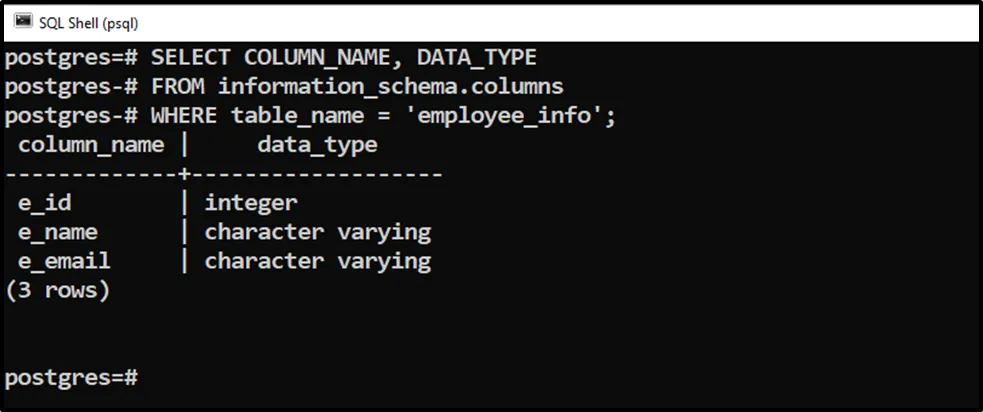Click the e_email column name cell
The width and height of the screenshot is (983, 412).
(x=64, y=261)
